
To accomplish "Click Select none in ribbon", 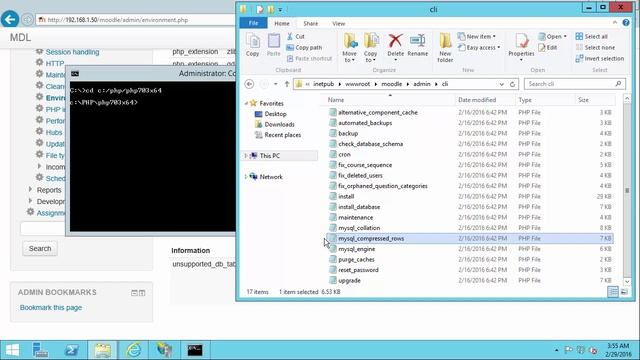I will (x=596, y=47).
